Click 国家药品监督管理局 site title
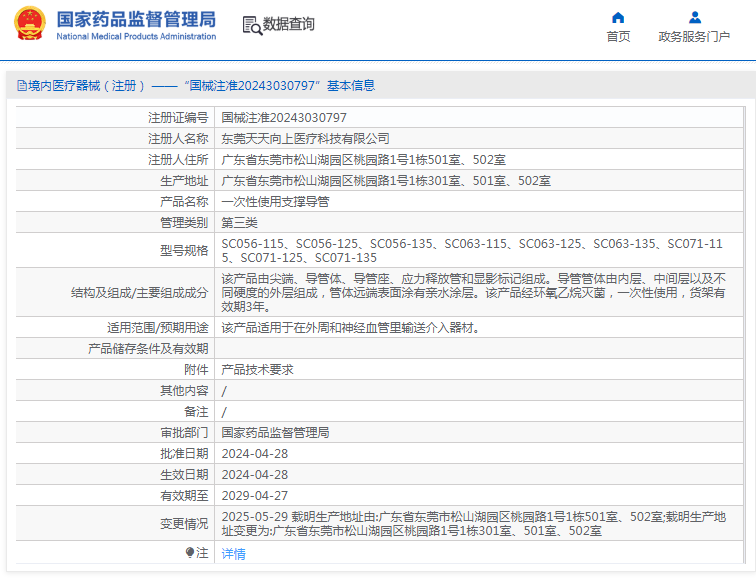 136,20
